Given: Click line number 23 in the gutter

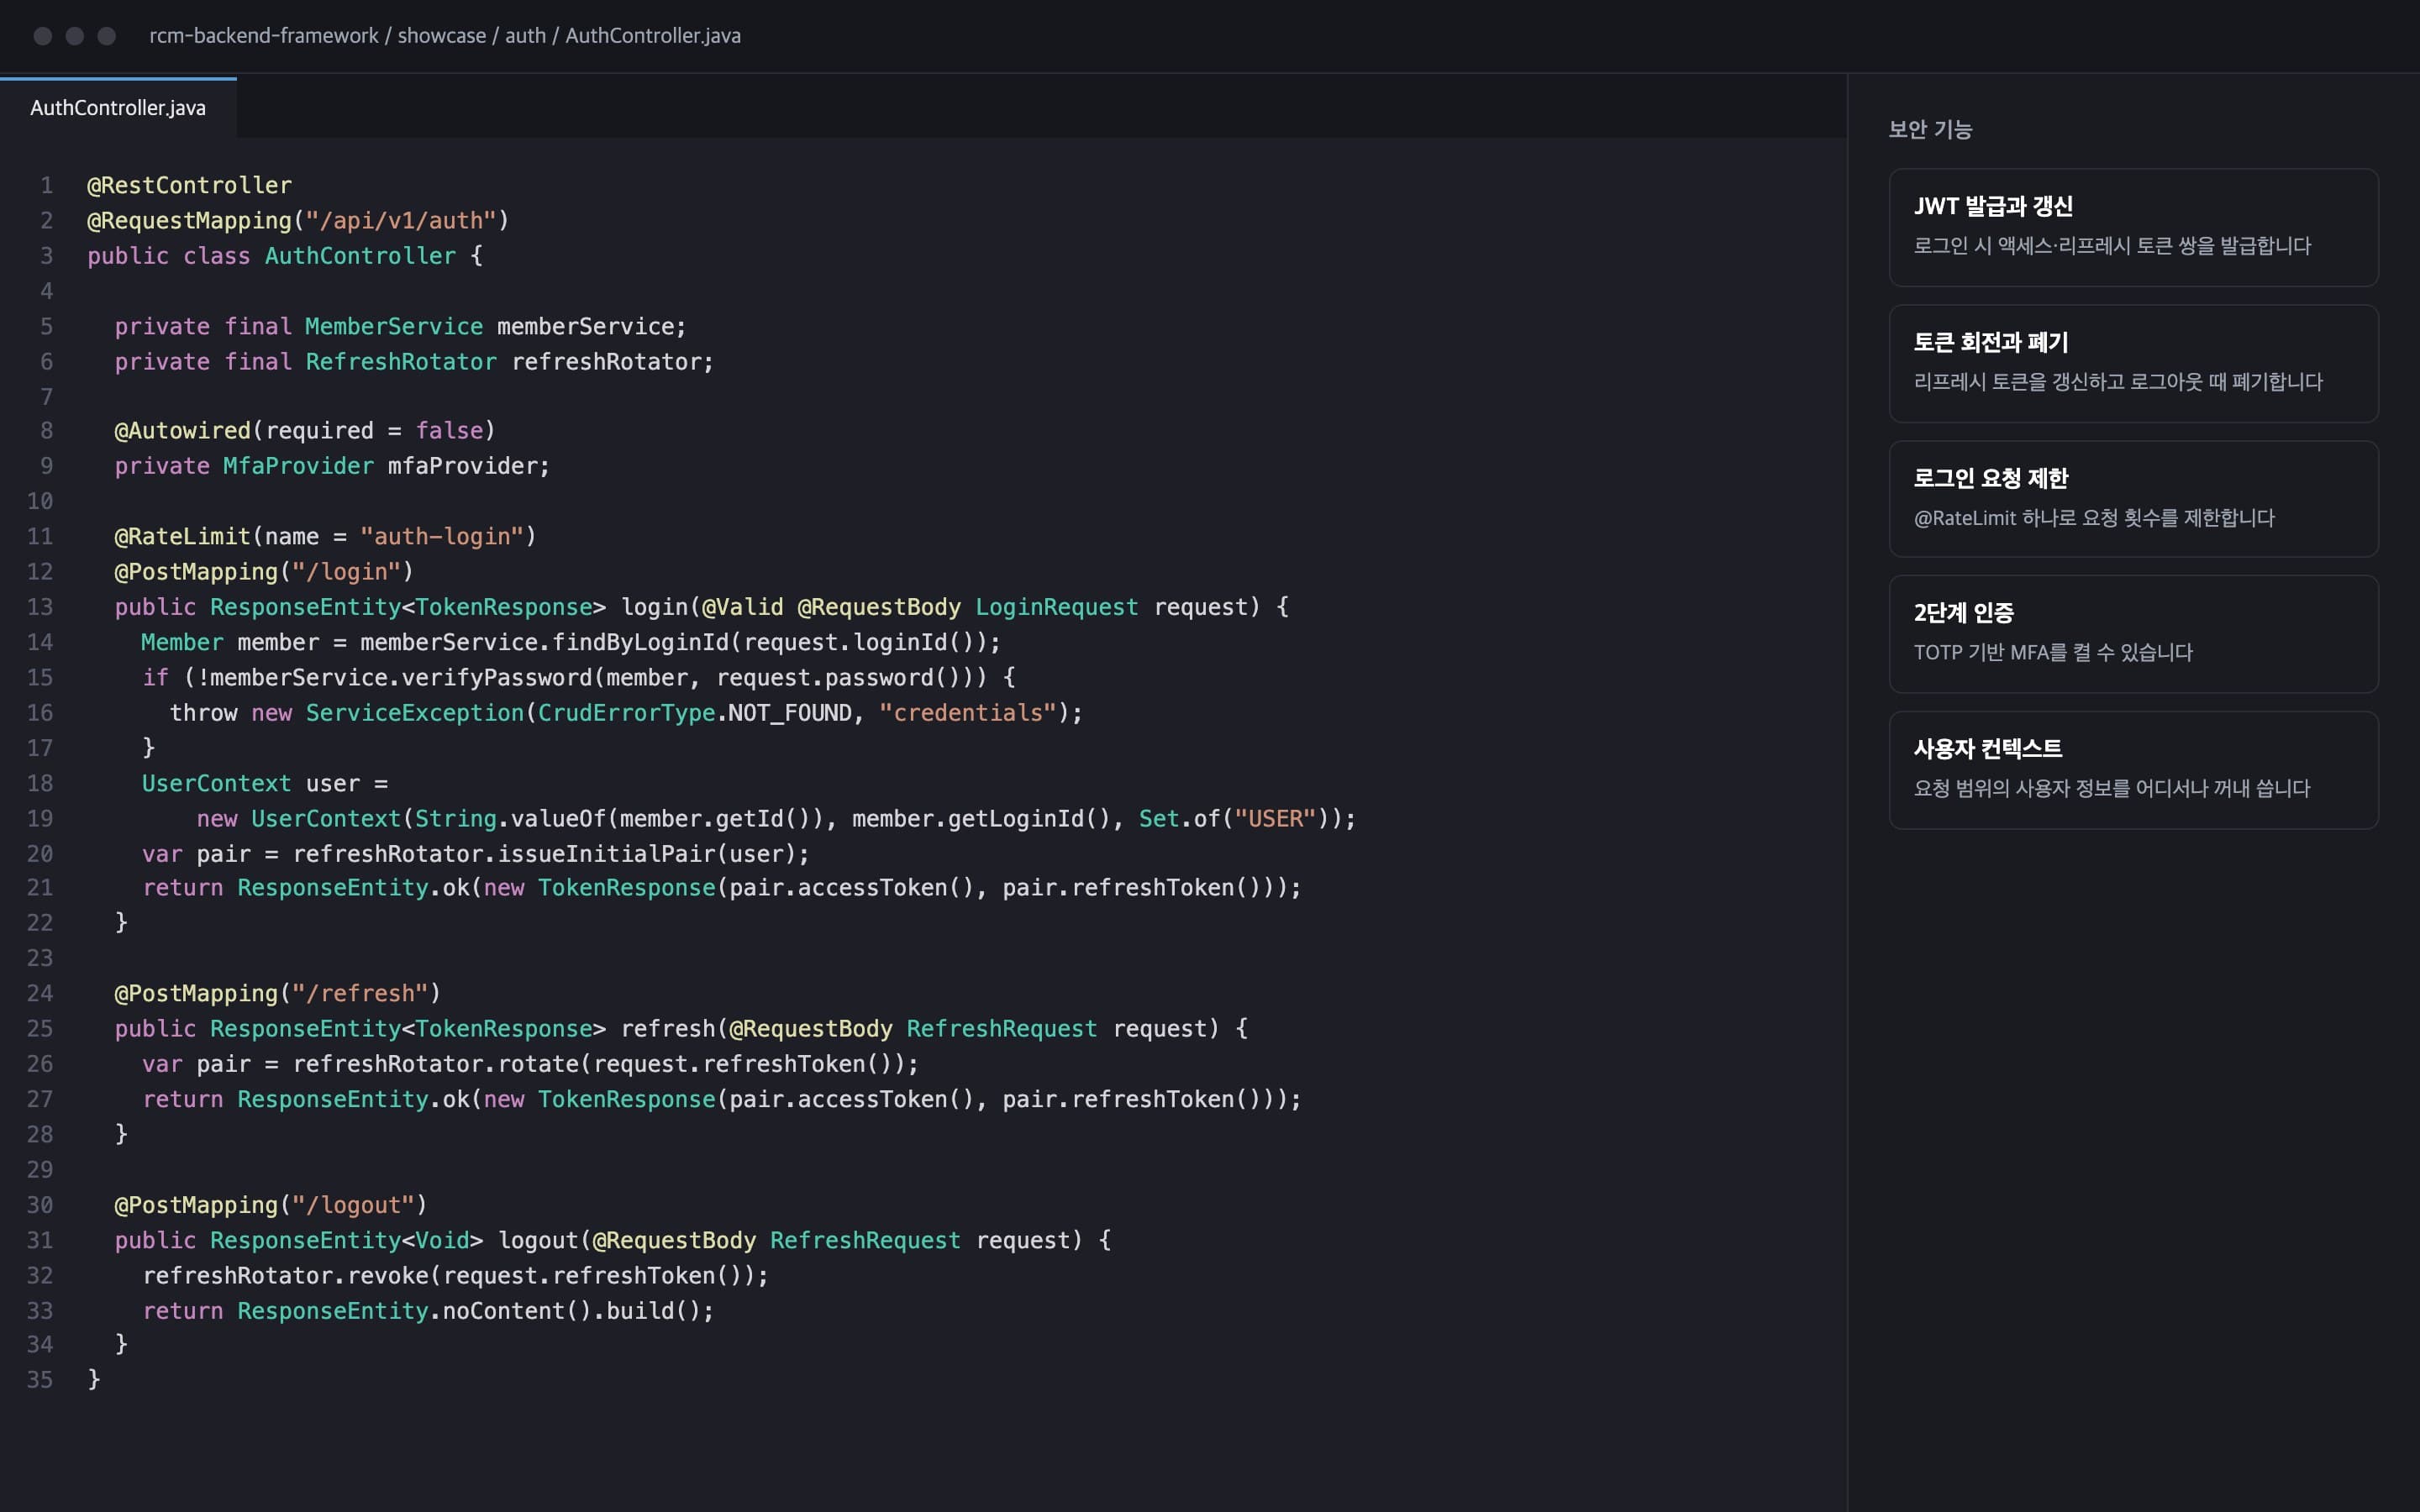Looking at the screenshot, I should pyautogui.click(x=40, y=958).
